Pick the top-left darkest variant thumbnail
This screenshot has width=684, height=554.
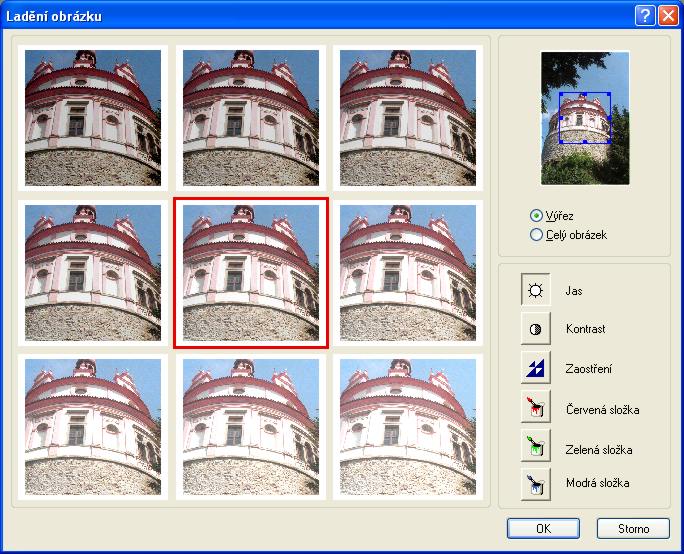(x=93, y=118)
